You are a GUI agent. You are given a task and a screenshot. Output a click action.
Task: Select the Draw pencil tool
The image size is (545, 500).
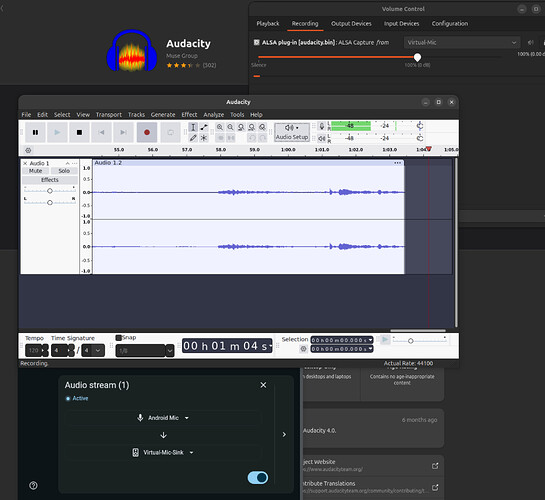[x=193, y=138]
